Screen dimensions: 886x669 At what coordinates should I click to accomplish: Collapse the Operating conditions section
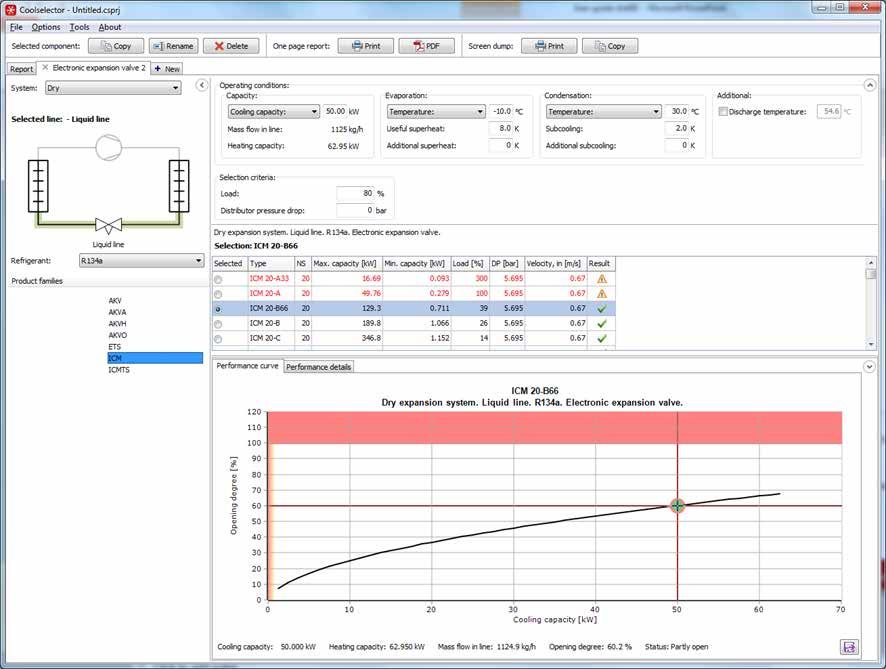coord(870,85)
